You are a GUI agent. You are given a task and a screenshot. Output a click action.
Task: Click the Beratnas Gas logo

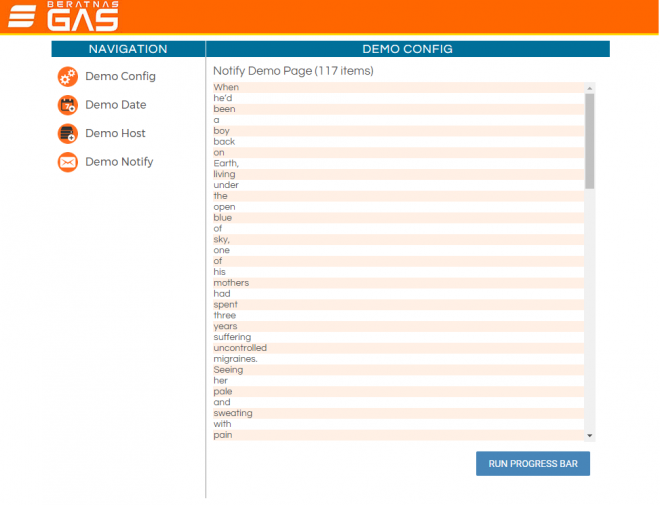[x=64, y=16]
